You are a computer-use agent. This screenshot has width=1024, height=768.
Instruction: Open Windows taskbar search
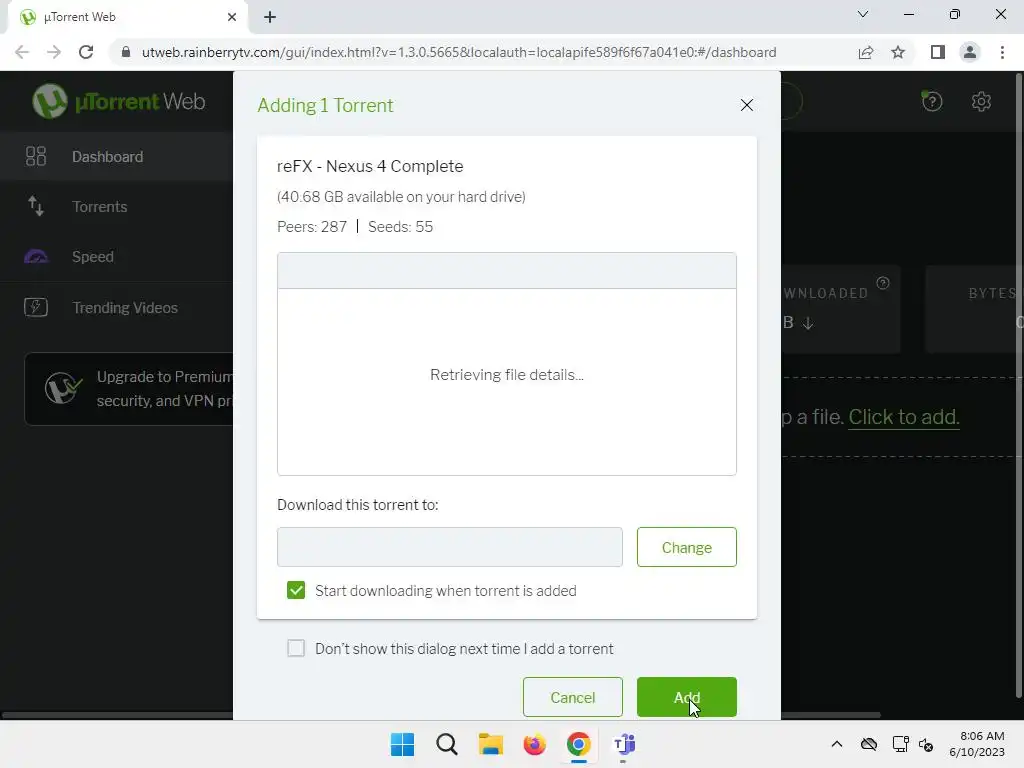[447, 744]
